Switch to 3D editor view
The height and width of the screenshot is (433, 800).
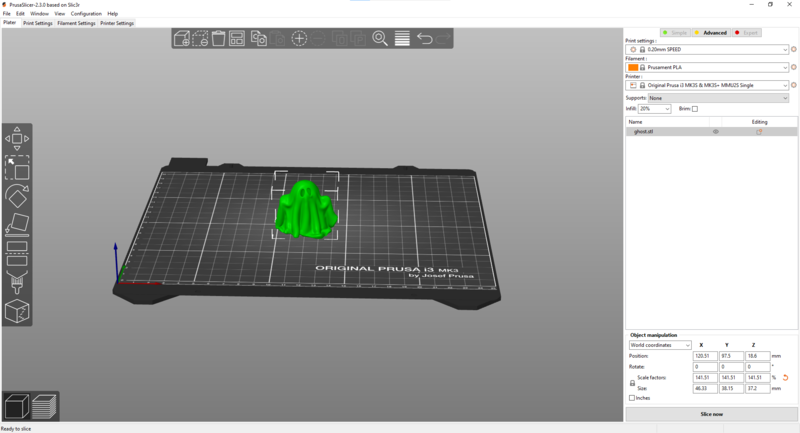[16, 406]
